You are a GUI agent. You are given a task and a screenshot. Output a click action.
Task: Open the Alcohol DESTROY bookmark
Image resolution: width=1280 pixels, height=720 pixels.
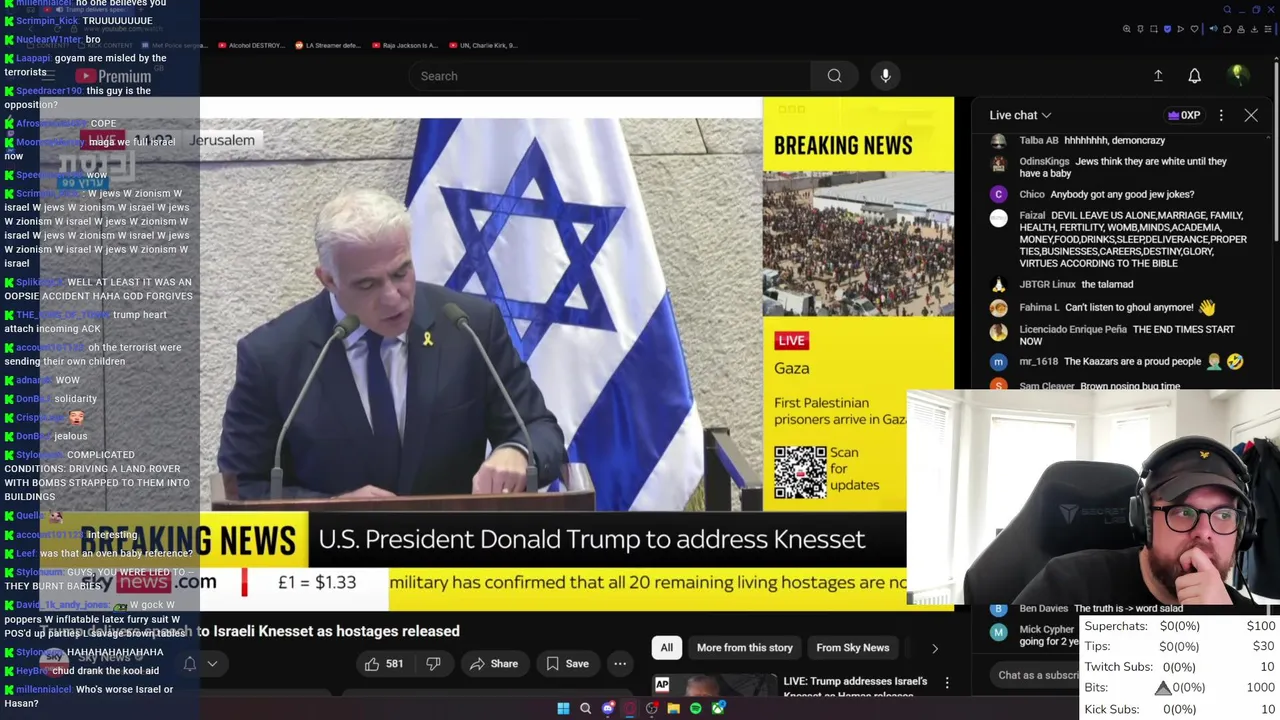(x=251, y=45)
